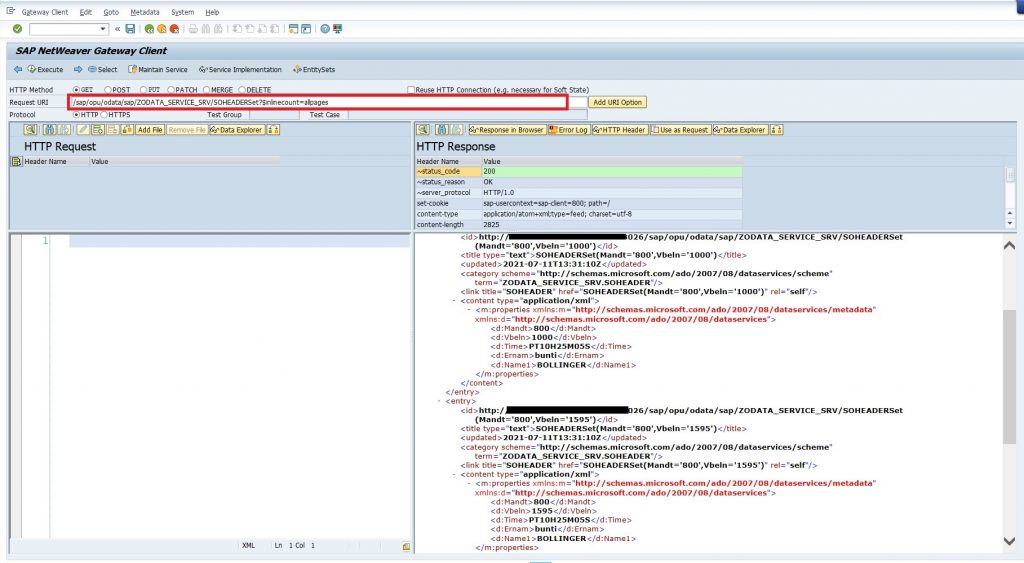Click the pencil edit icon in HTTP Request toolbar
Image resolution: width=1024 pixels, height=563 pixels.
tap(83, 129)
